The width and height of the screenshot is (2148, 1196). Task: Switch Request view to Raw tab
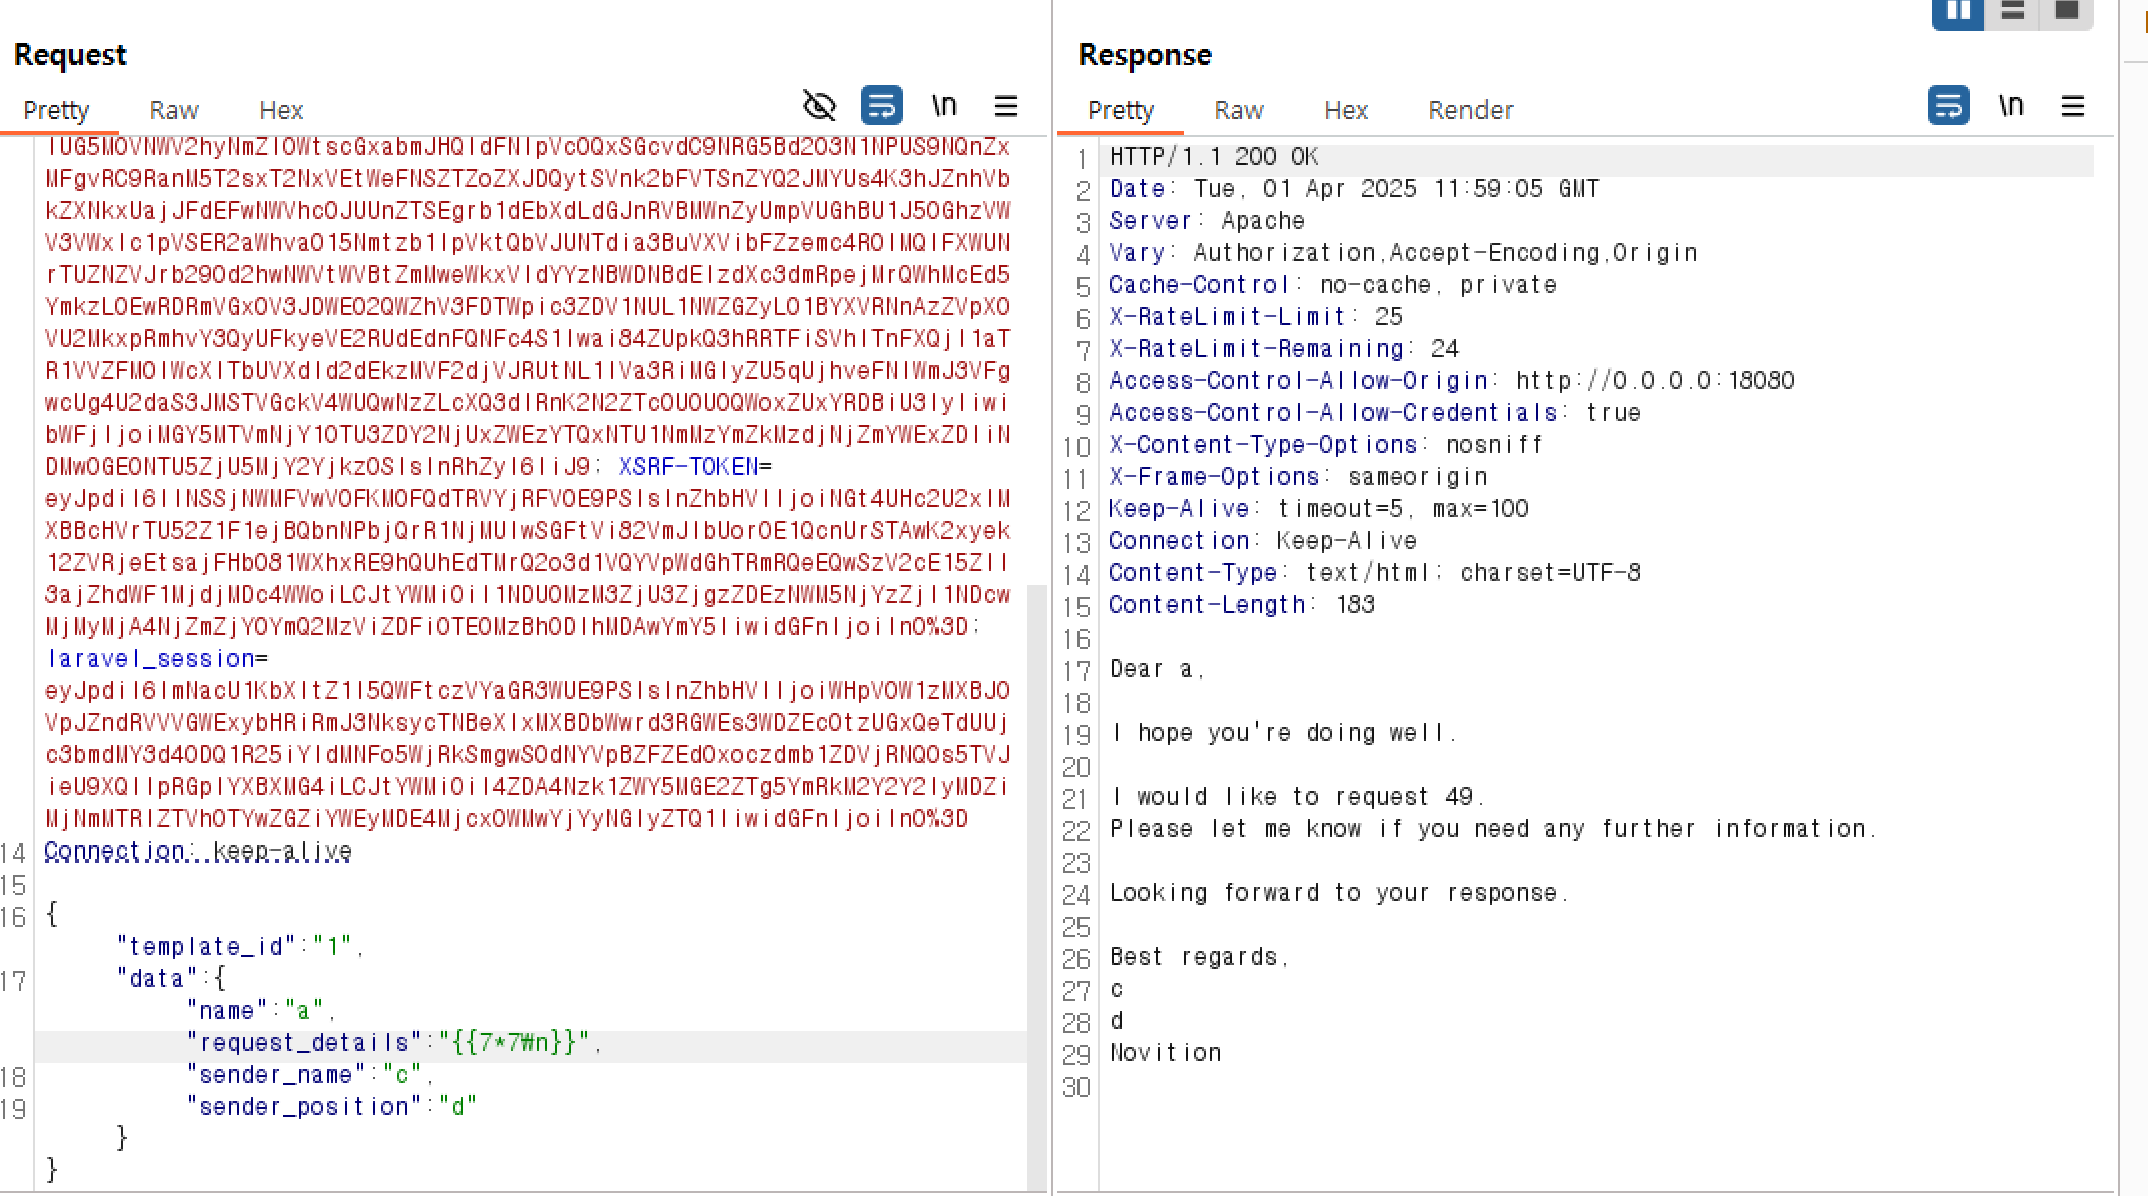click(174, 110)
